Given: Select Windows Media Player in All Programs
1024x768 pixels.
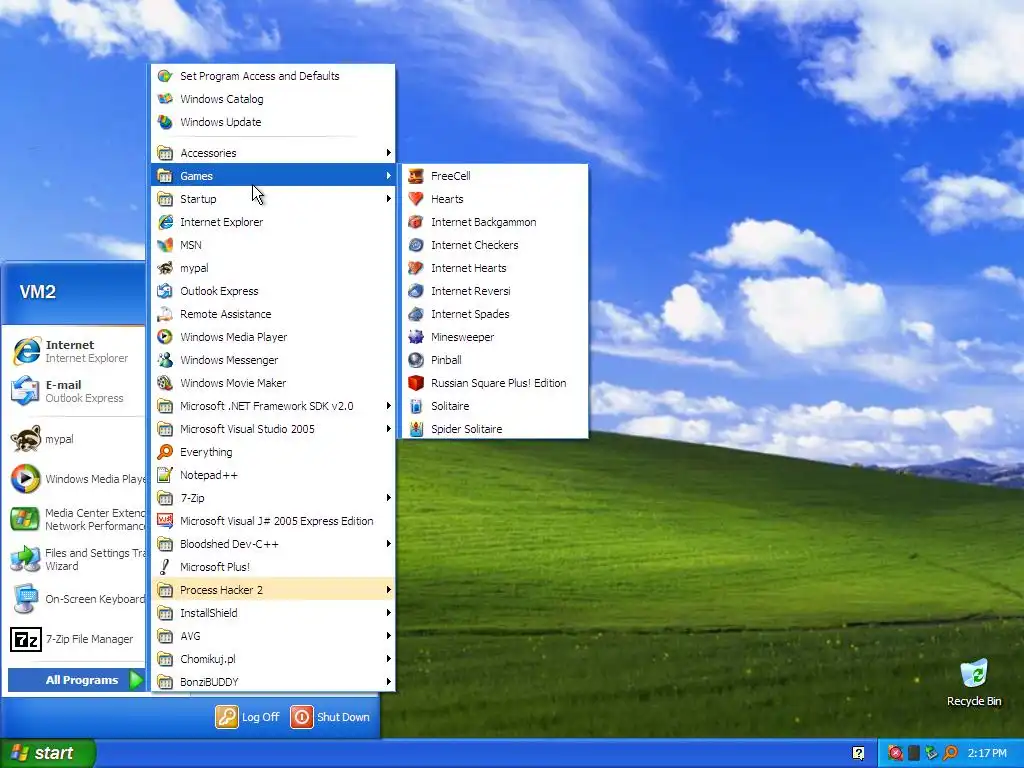Looking at the screenshot, I should (x=273, y=337).
